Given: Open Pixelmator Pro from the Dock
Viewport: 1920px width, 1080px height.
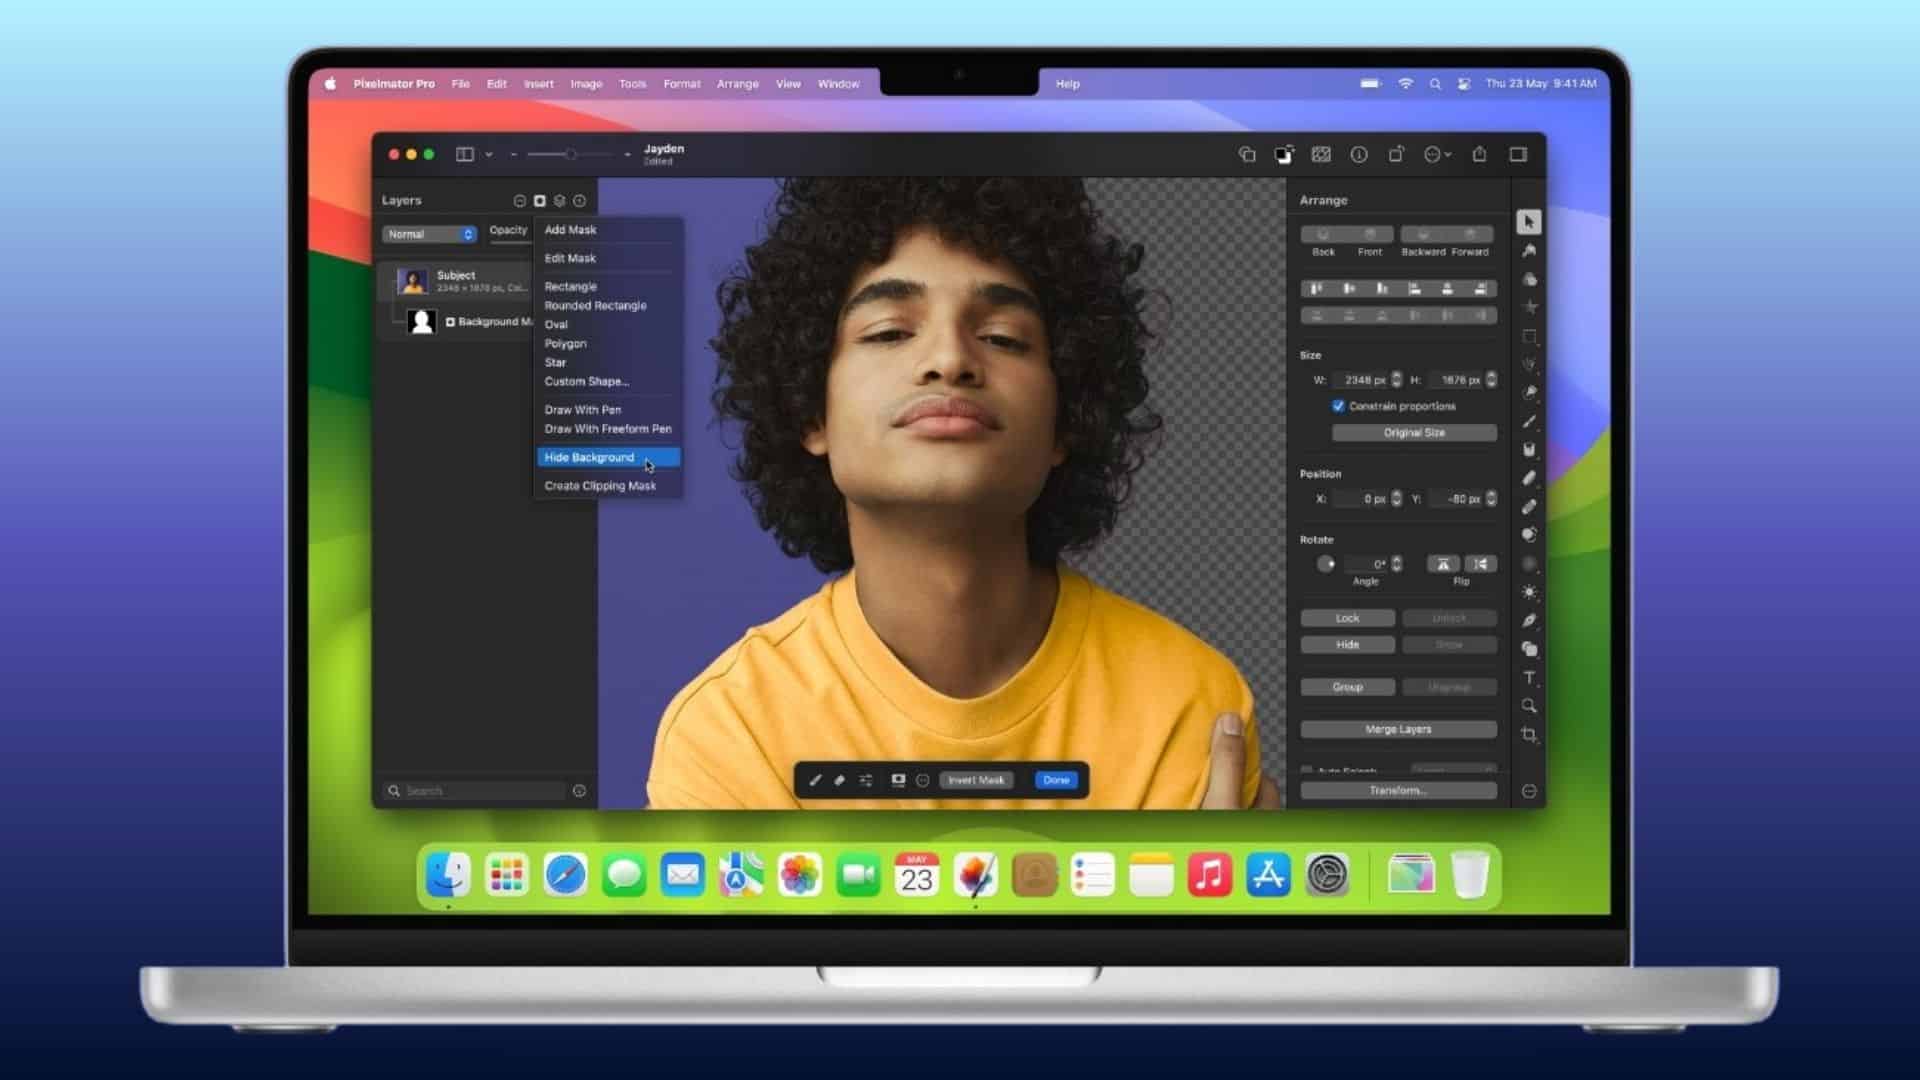Looking at the screenshot, I should [975, 875].
